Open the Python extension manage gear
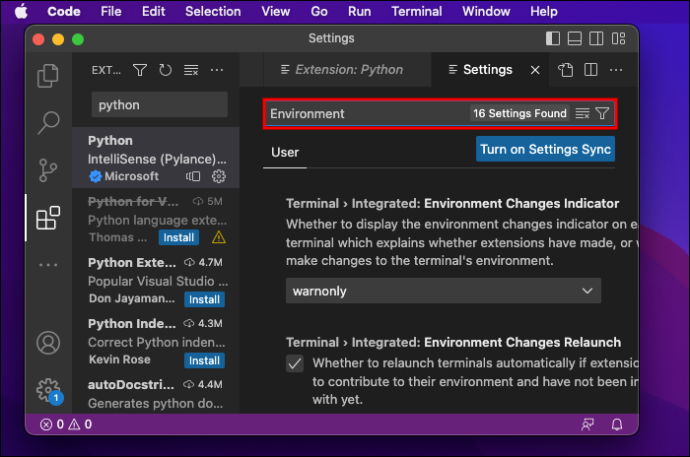This screenshot has width=690, height=457. (x=219, y=176)
